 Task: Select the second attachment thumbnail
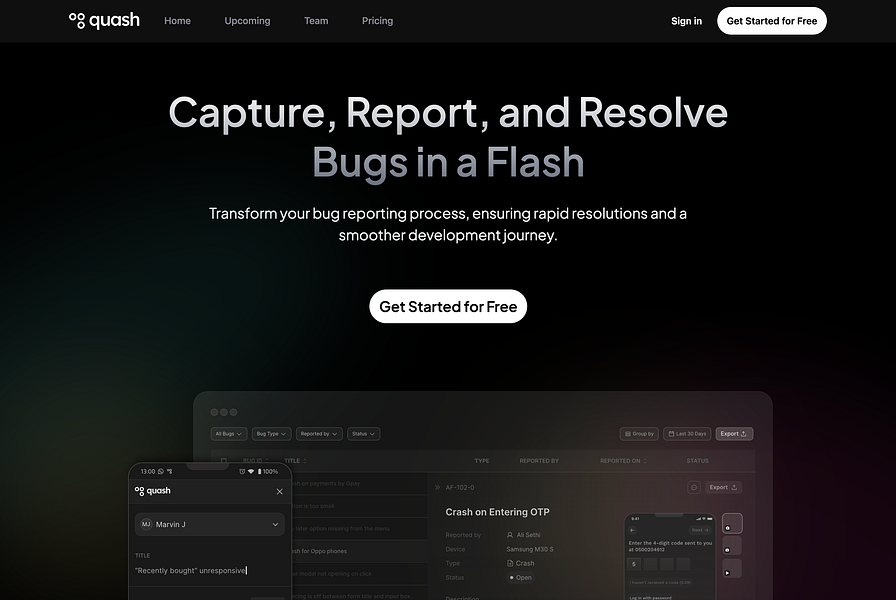click(732, 545)
